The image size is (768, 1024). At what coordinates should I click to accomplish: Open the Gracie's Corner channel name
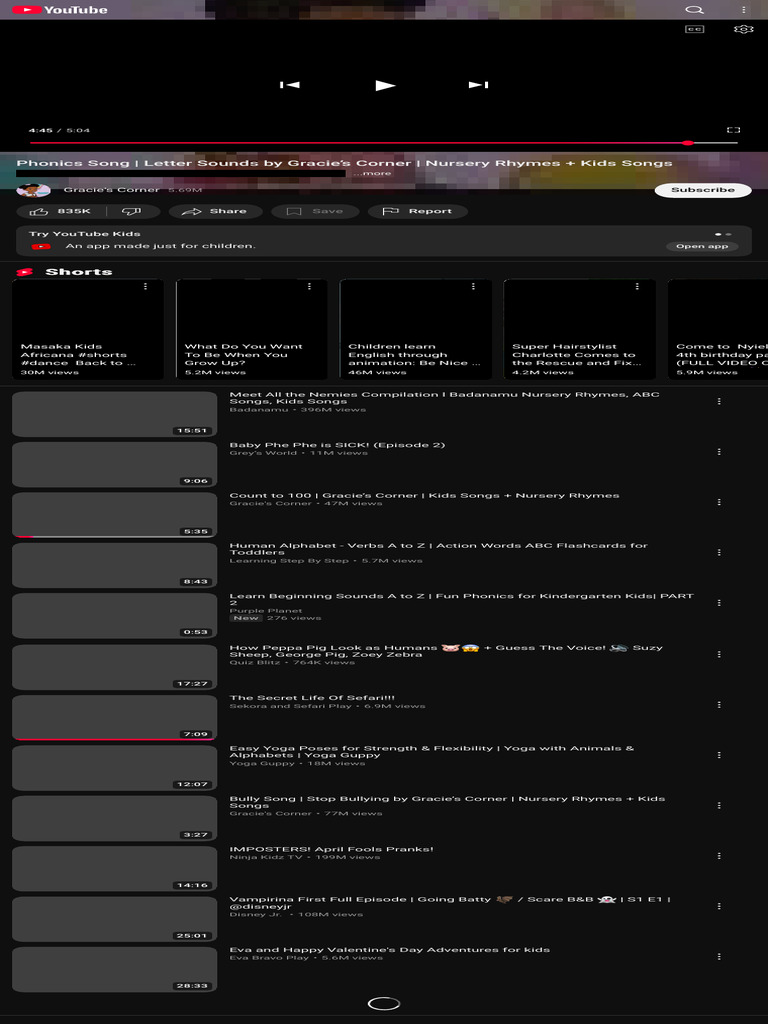(x=111, y=190)
